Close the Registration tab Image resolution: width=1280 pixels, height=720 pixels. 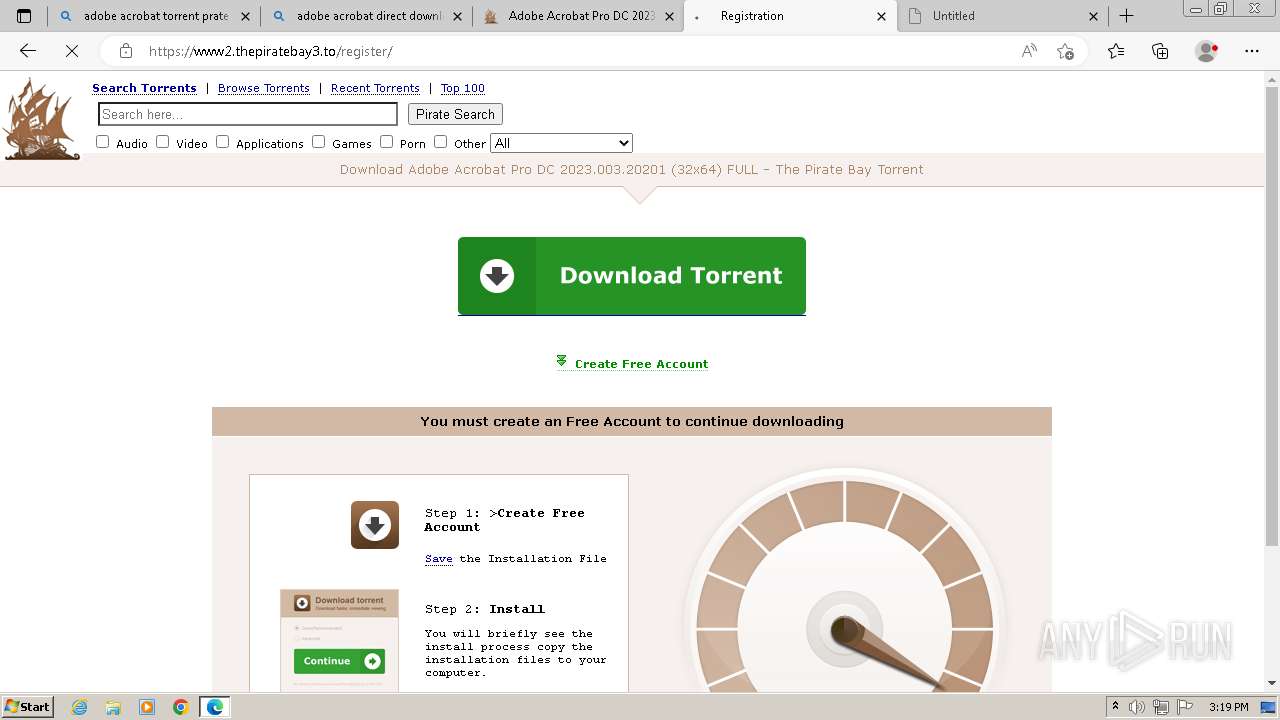click(x=881, y=16)
